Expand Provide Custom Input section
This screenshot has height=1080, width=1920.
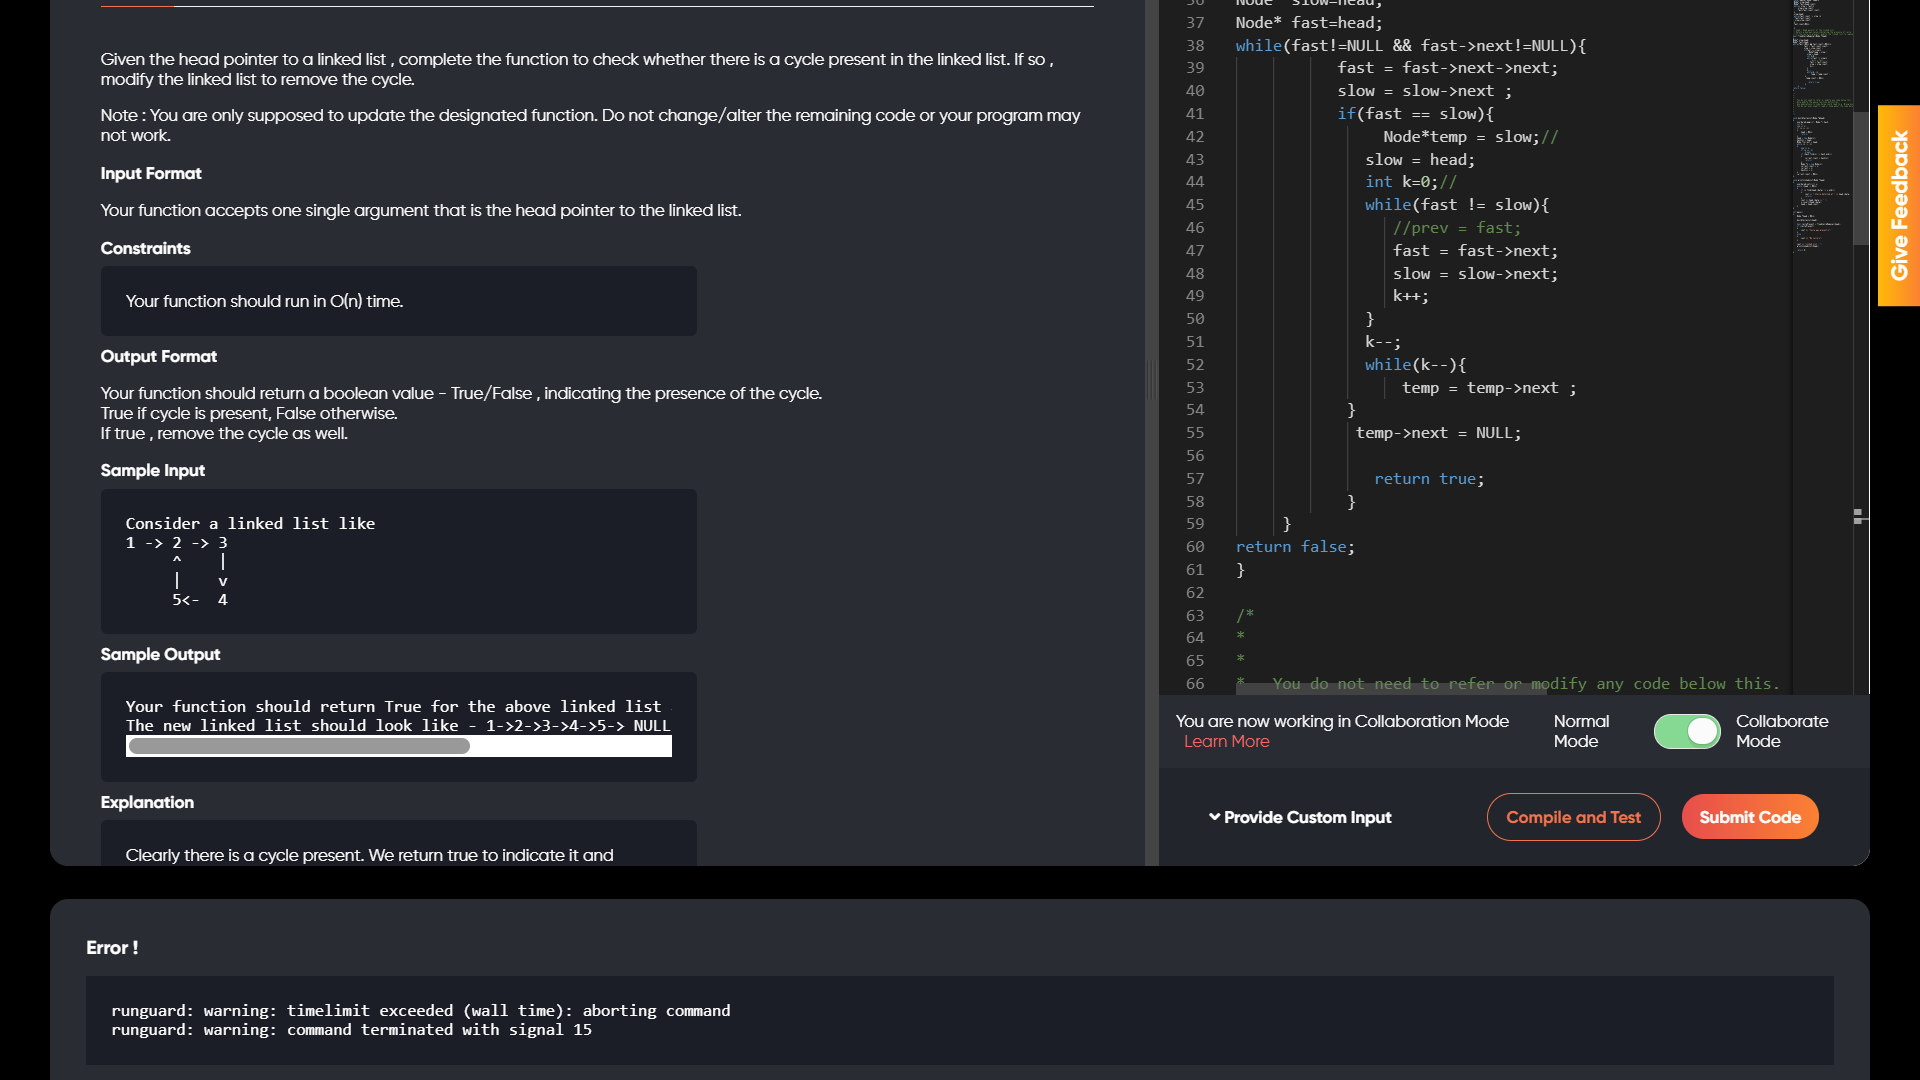(1306, 817)
